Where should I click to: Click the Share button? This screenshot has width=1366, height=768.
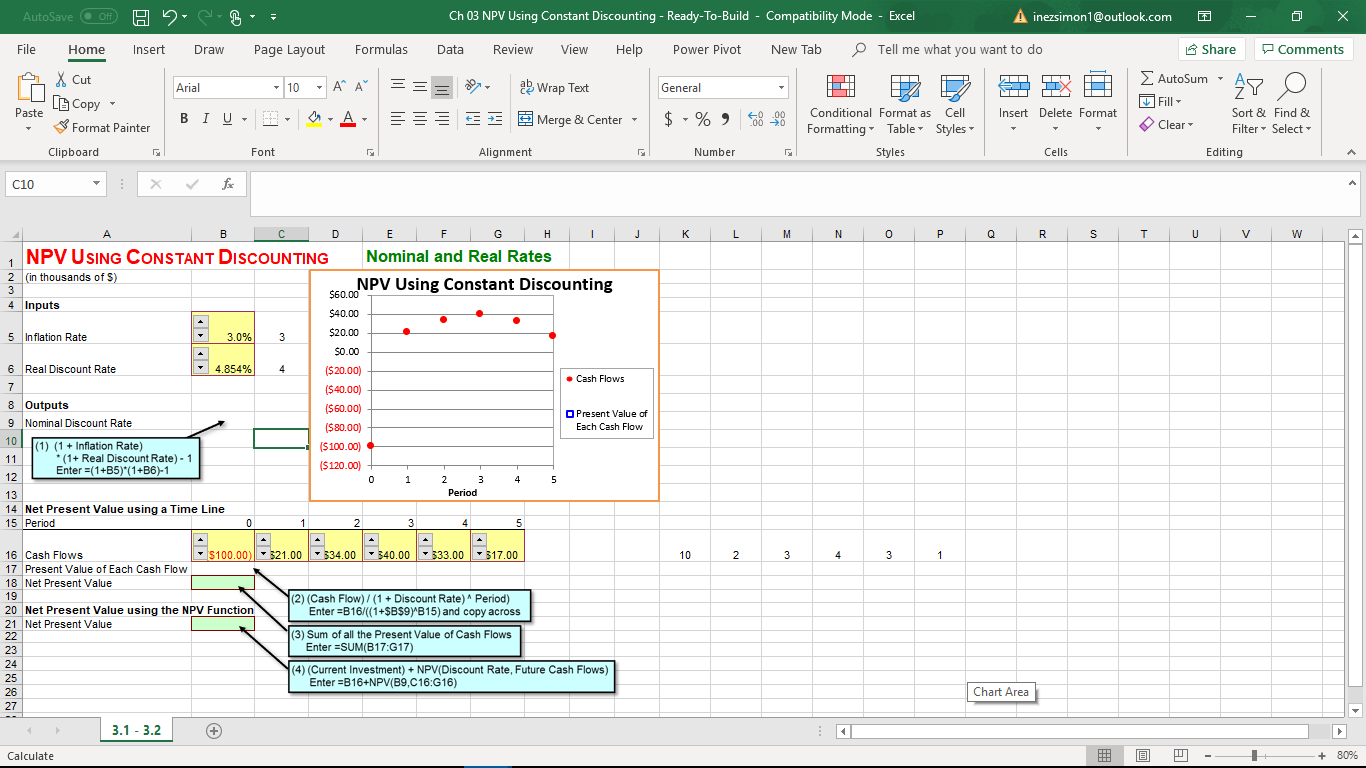(x=1211, y=48)
